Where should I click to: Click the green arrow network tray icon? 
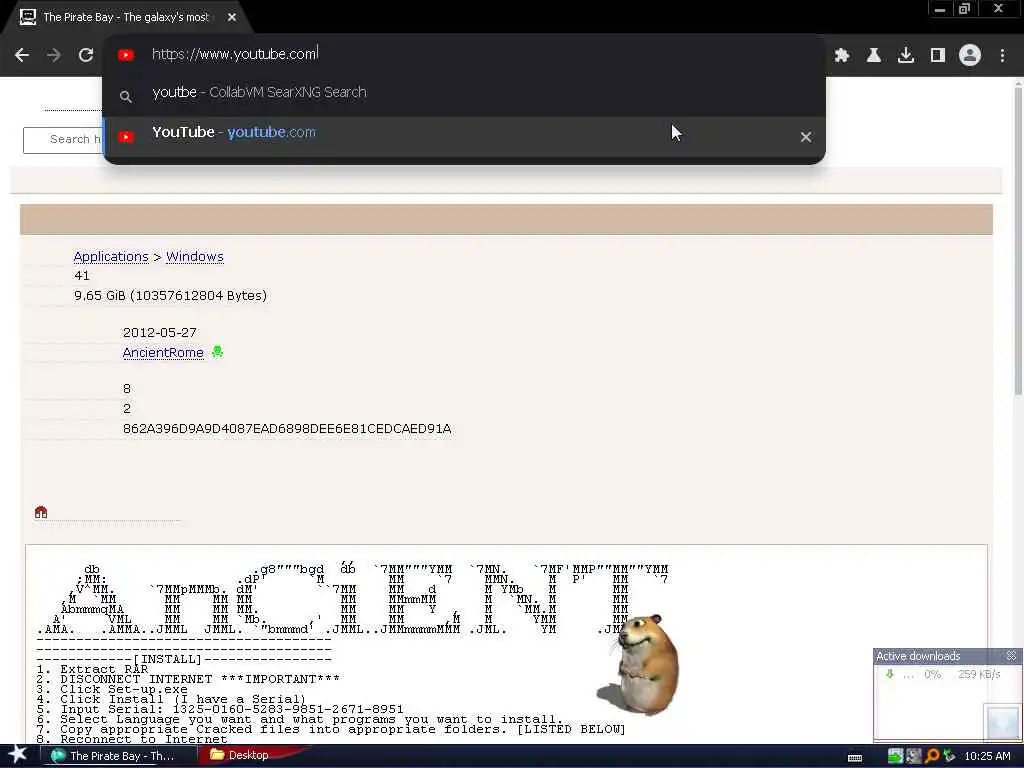(x=895, y=756)
